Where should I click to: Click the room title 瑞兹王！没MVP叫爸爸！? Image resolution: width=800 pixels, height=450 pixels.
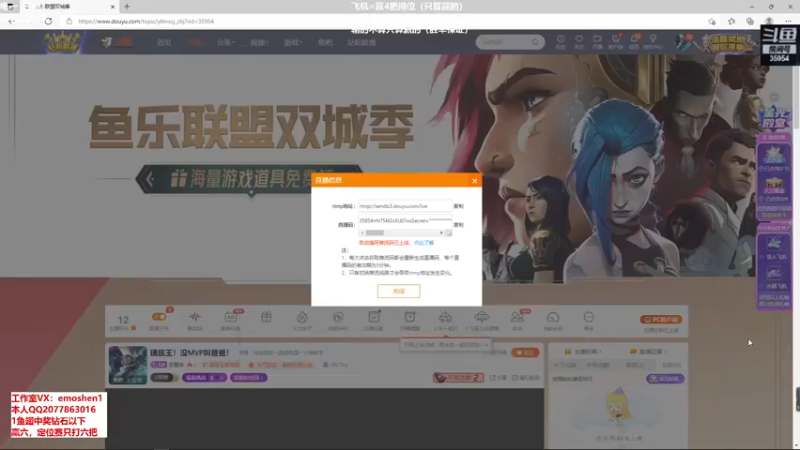[x=190, y=353]
